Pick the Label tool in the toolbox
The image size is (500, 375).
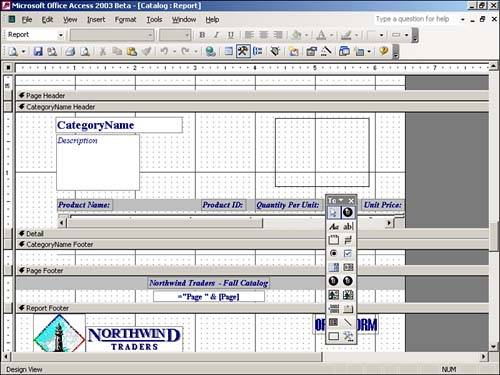333,226
